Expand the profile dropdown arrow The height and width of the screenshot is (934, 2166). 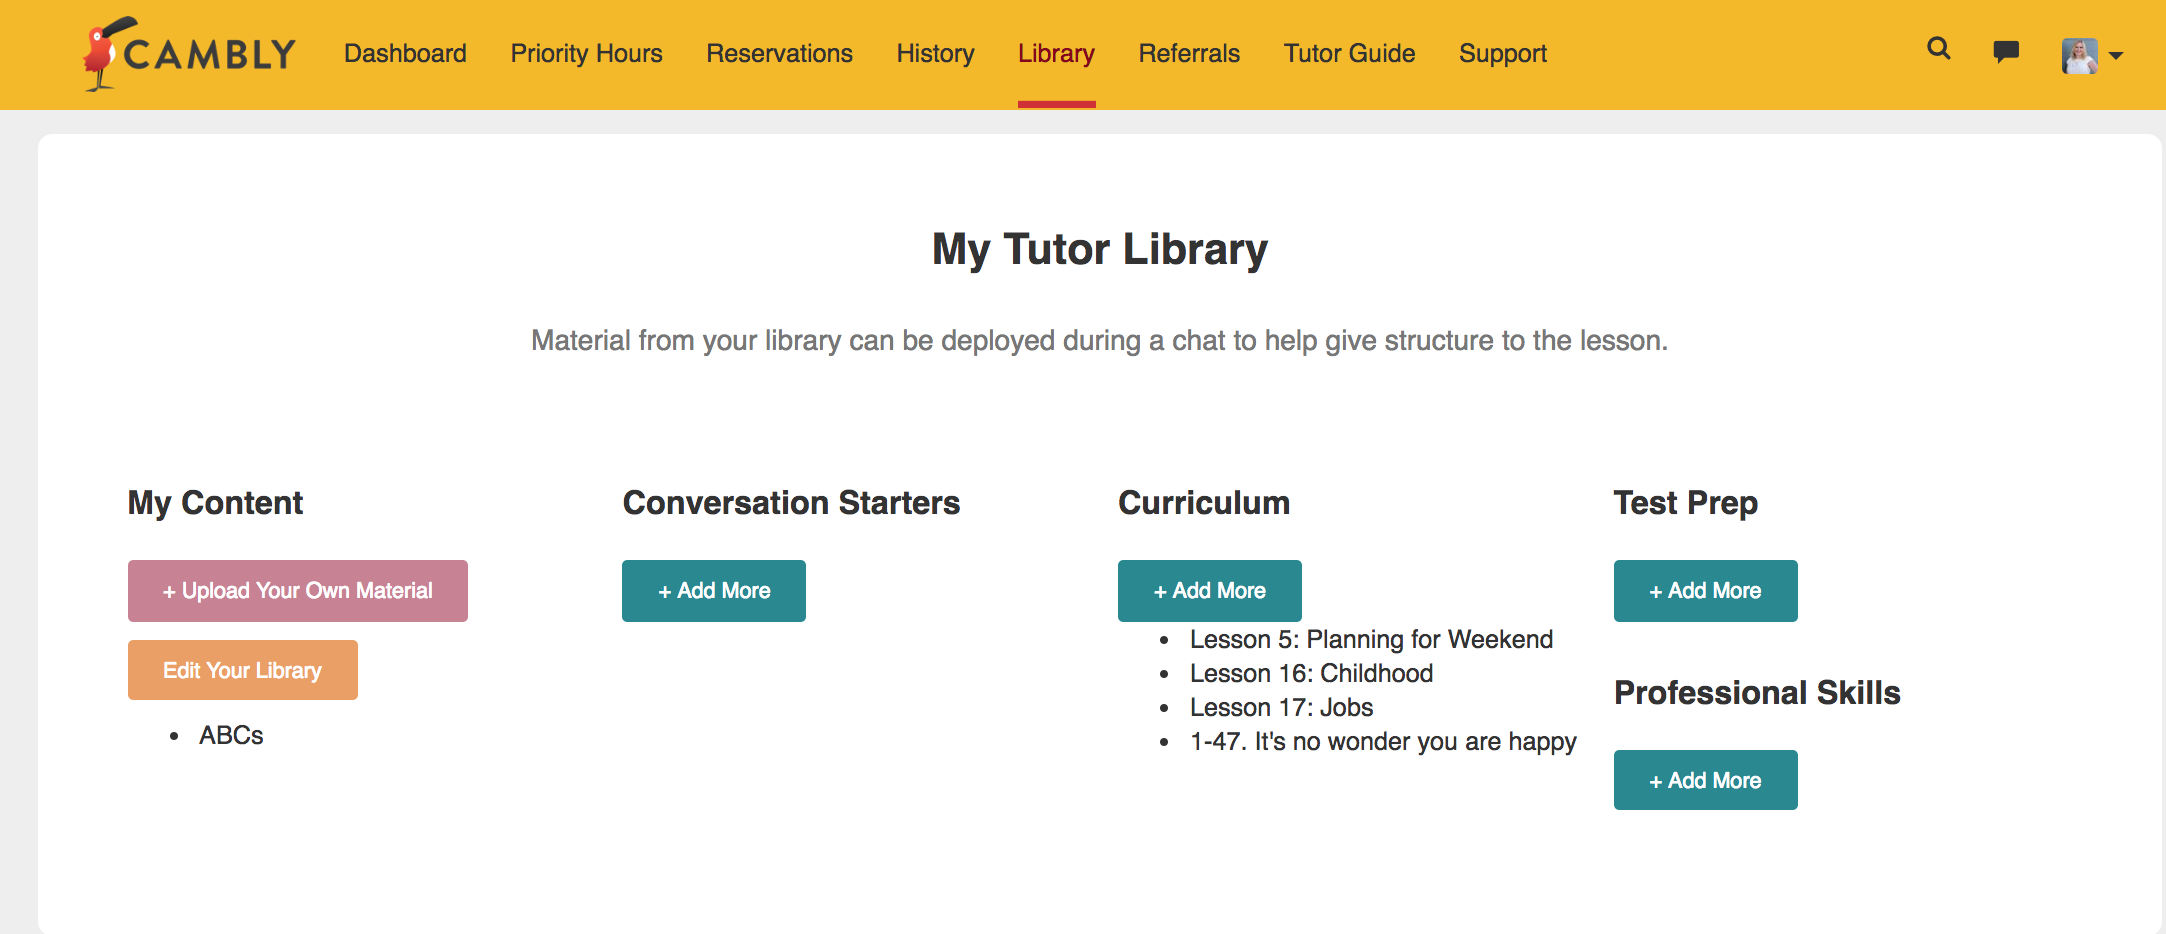point(2116,56)
